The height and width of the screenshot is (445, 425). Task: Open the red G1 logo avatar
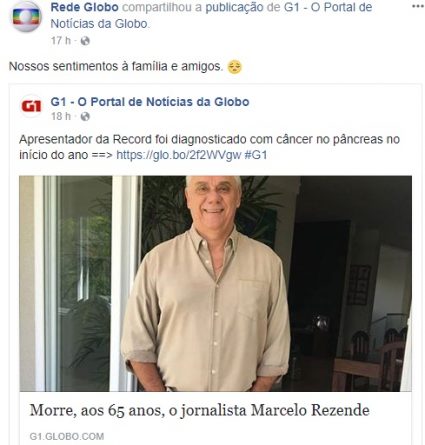(x=31, y=106)
